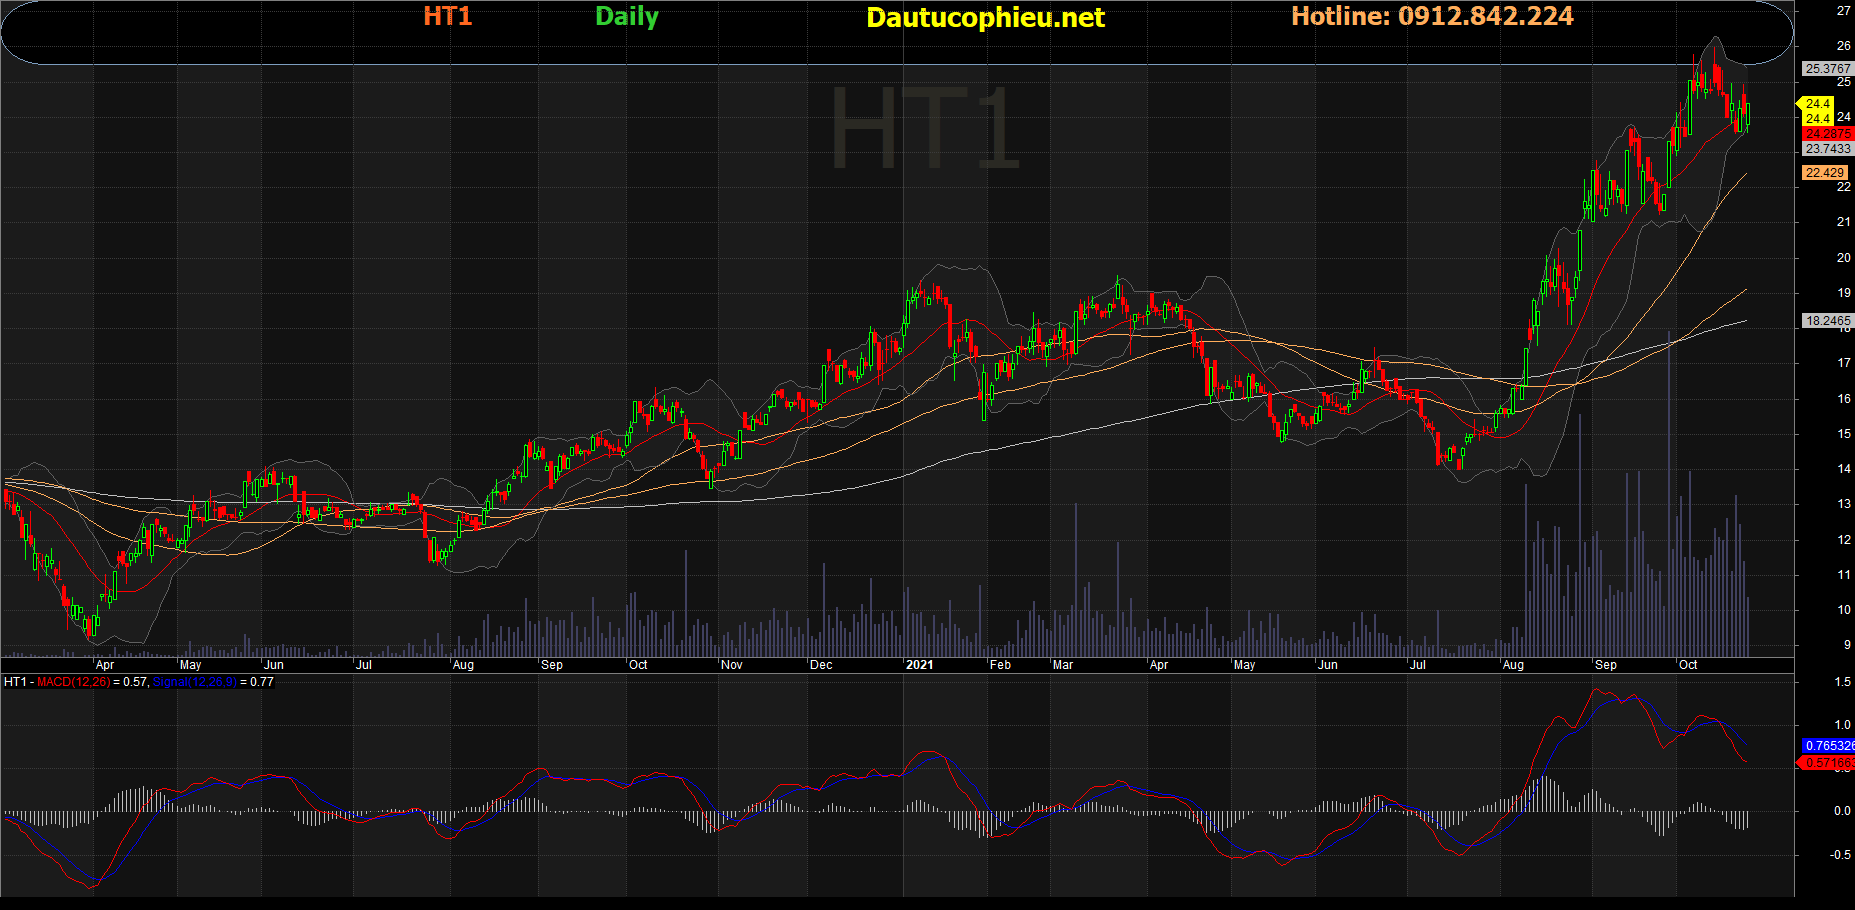Click the 27 price level on axis
Viewport: 1855px width, 910px height.
tap(1843, 11)
